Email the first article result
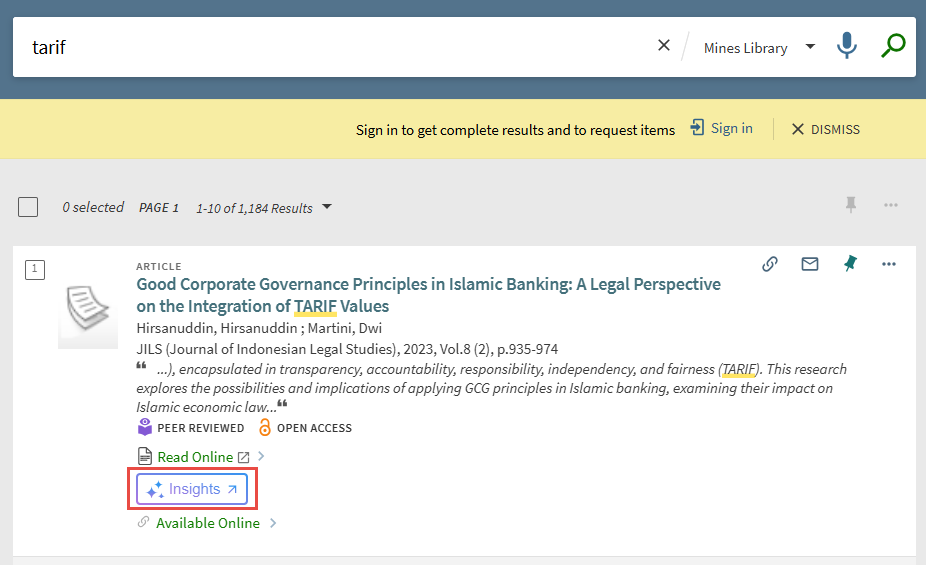The image size is (926, 565). pyautogui.click(x=810, y=264)
